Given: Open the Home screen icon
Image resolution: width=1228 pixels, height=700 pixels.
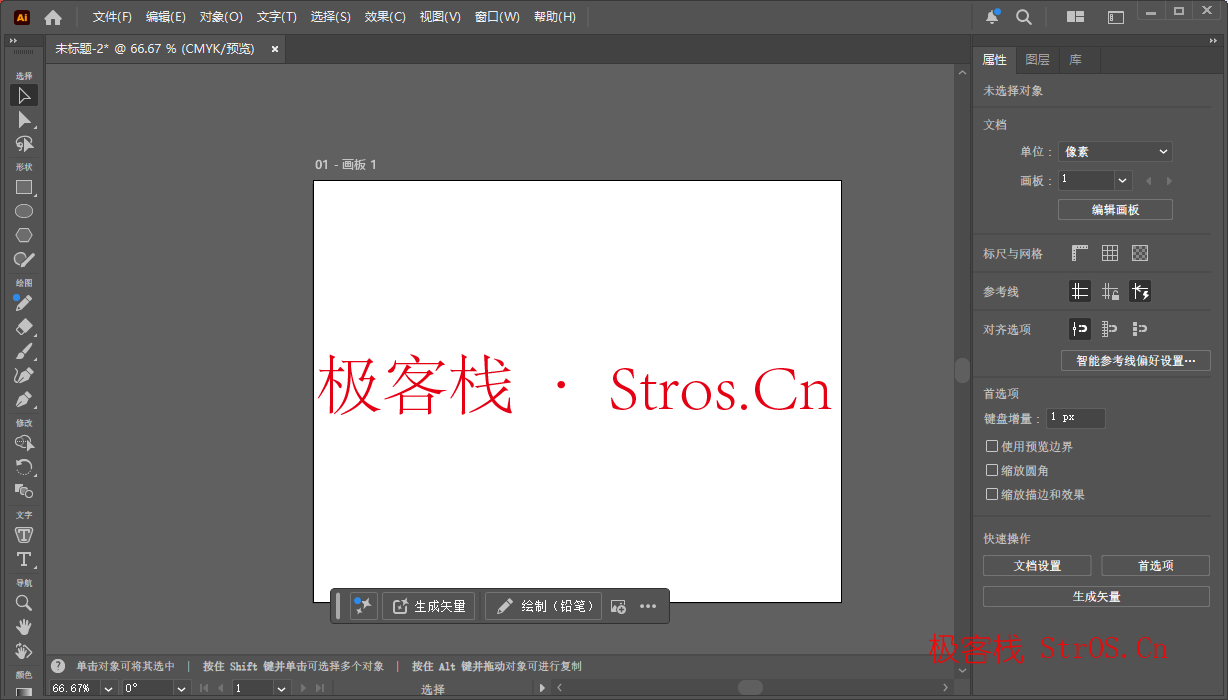Looking at the screenshot, I should click(x=53, y=17).
